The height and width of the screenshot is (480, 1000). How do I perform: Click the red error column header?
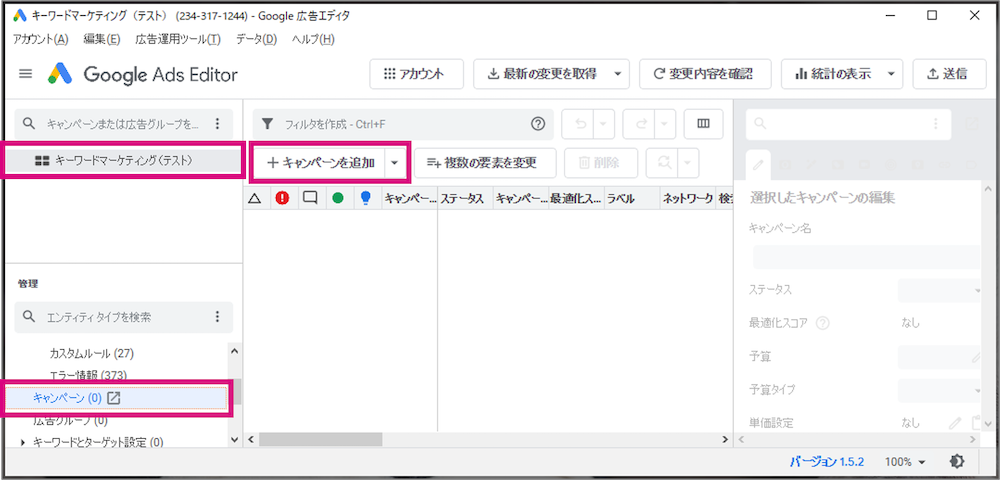283,198
